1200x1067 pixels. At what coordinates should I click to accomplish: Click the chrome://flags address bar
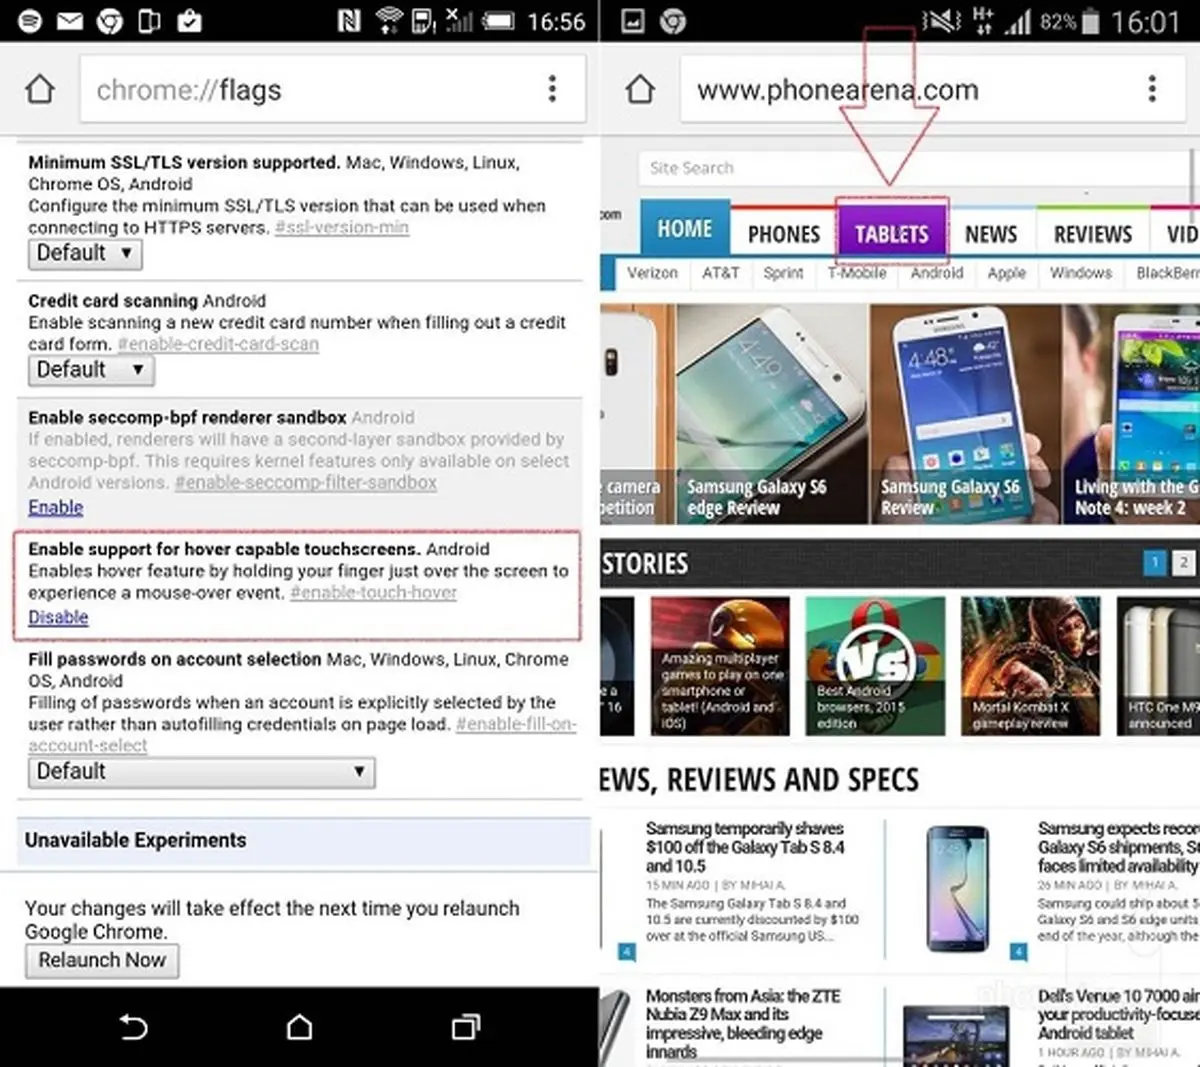(x=332, y=89)
